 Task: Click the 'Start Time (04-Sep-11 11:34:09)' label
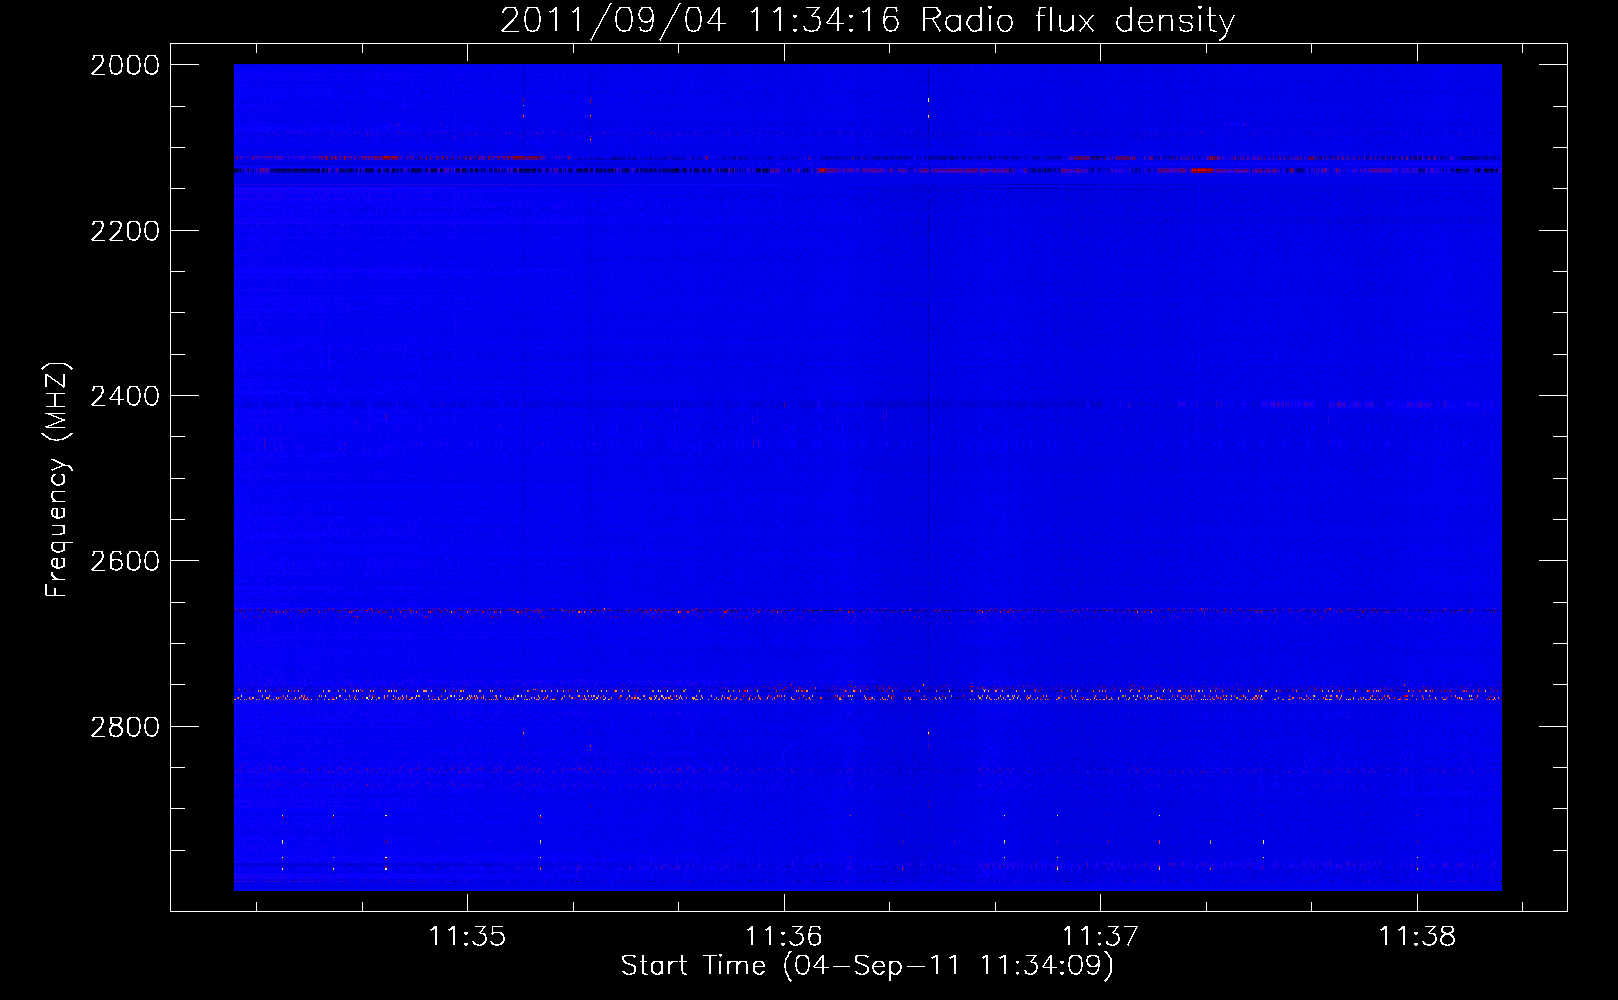[x=867, y=966]
